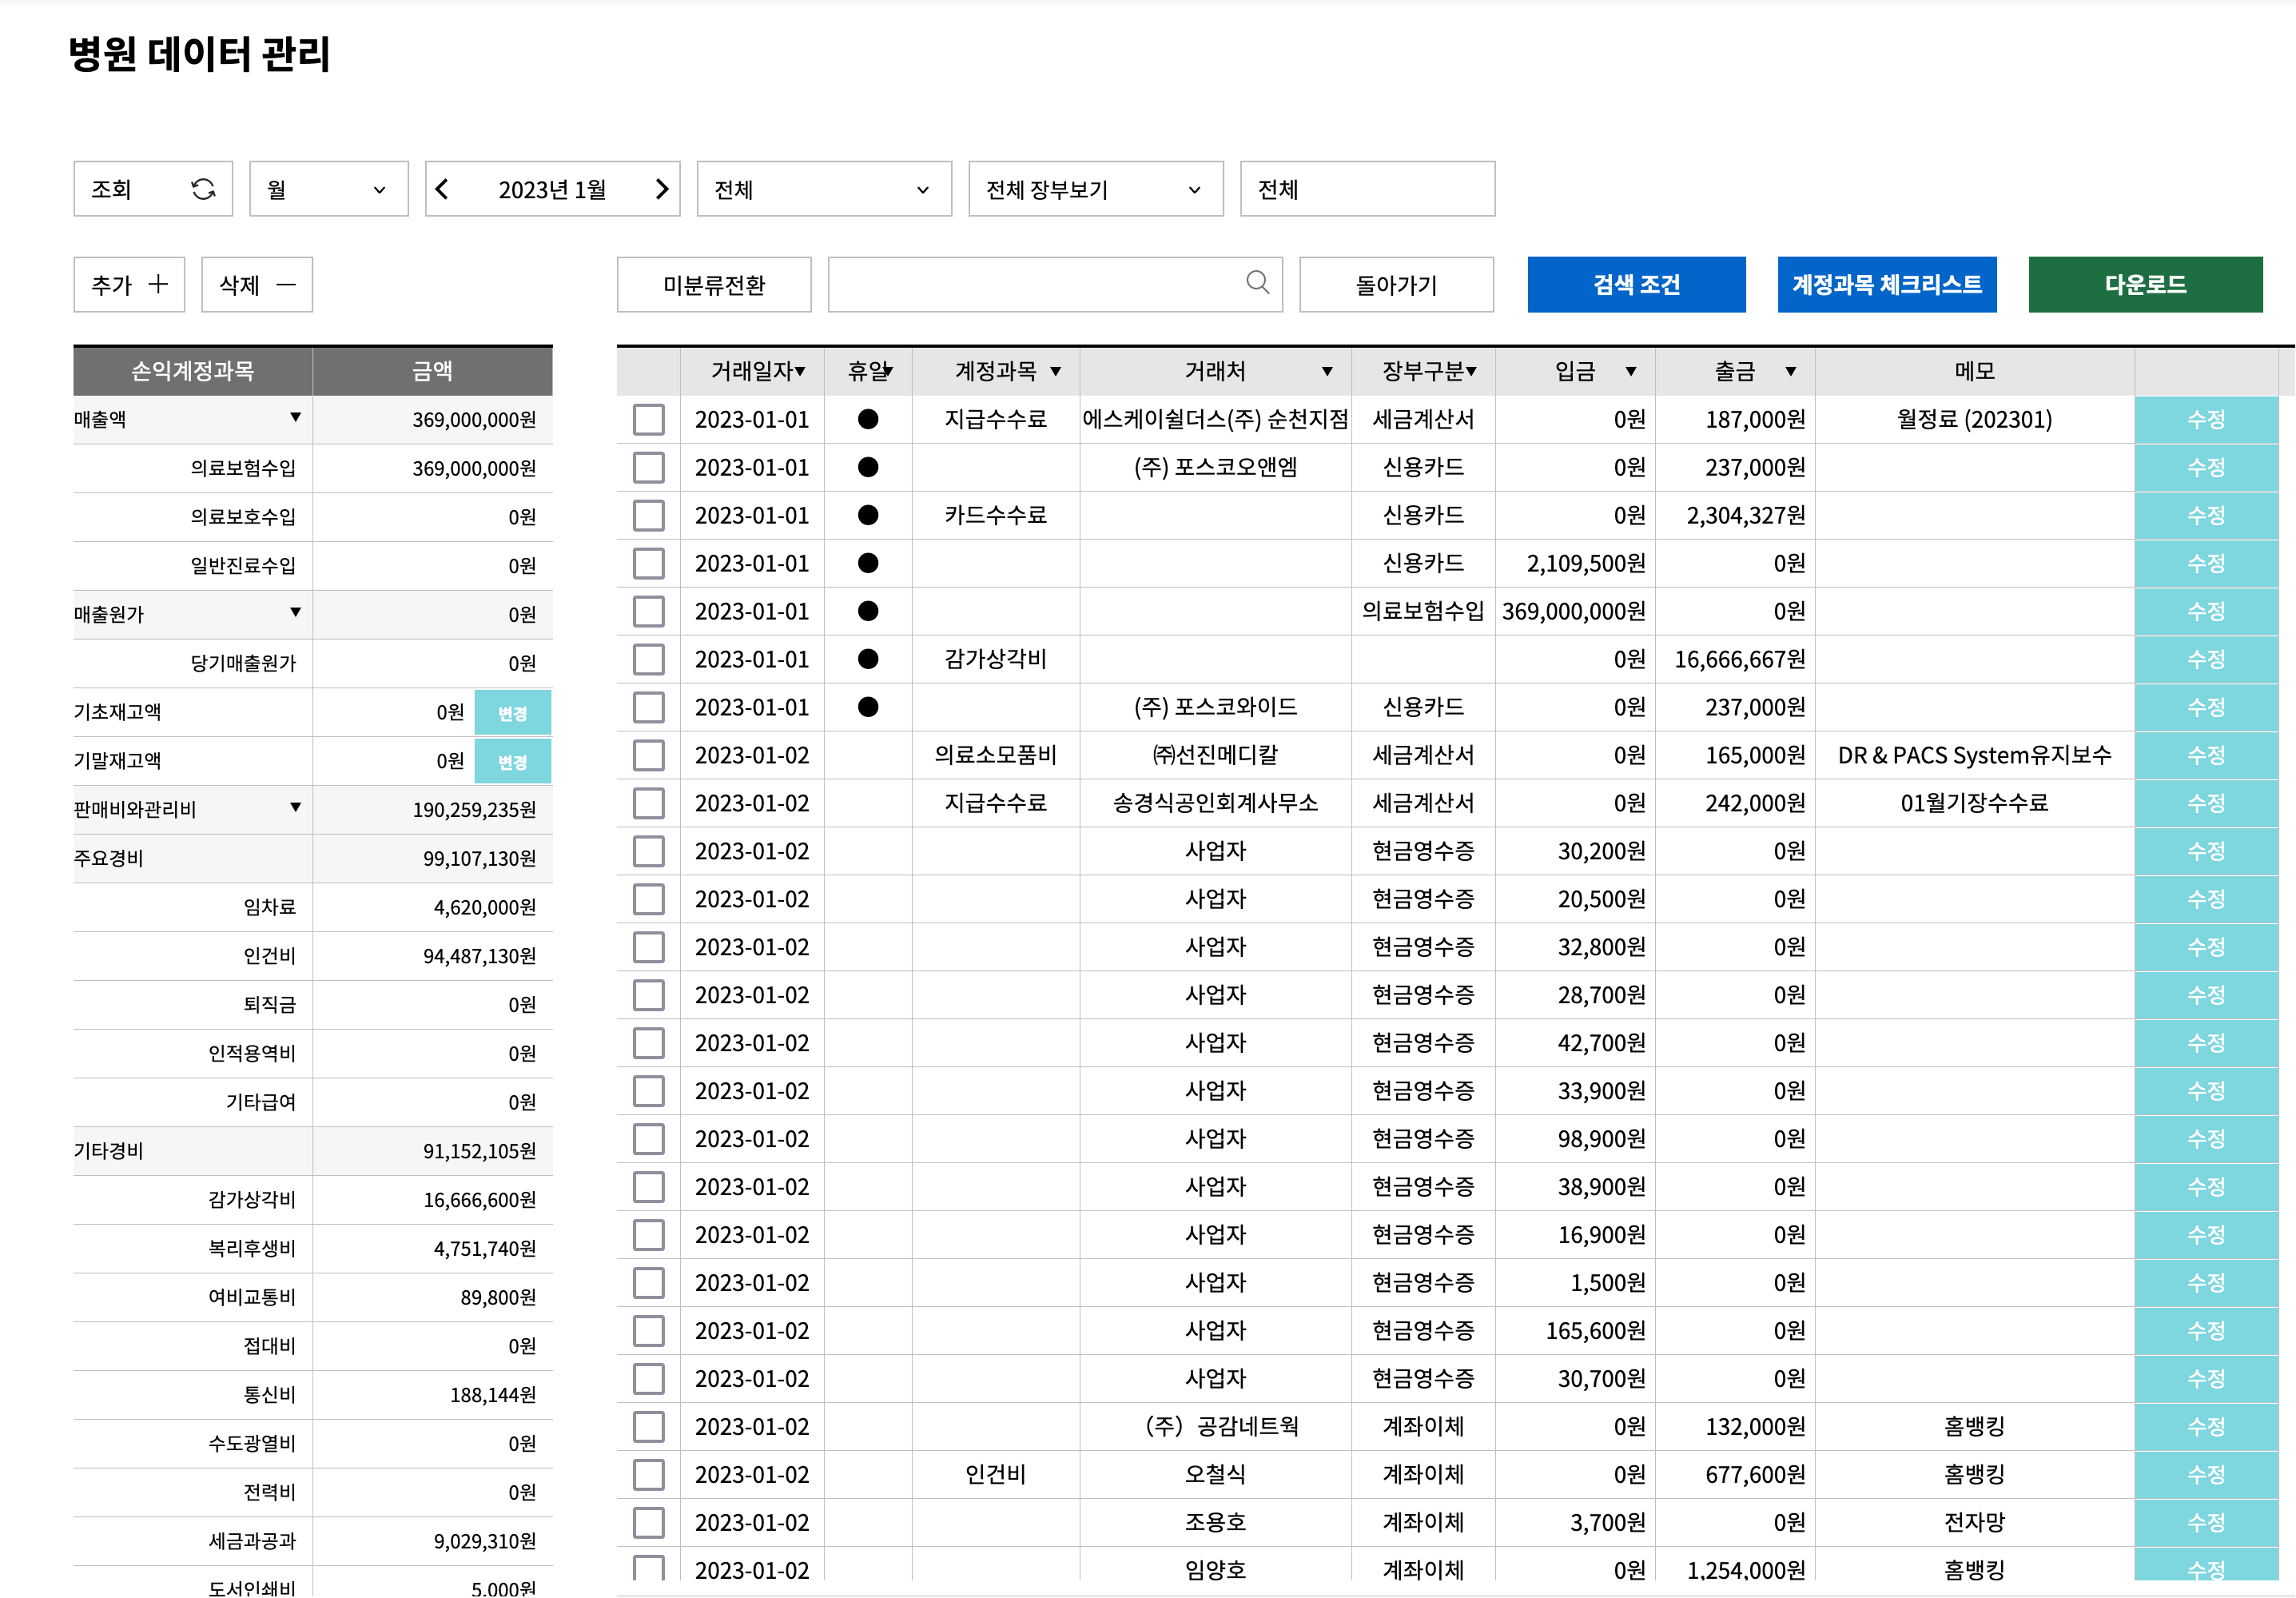Open the 거래처 column header filter
This screenshot has width=2296, height=1598.
point(1327,372)
